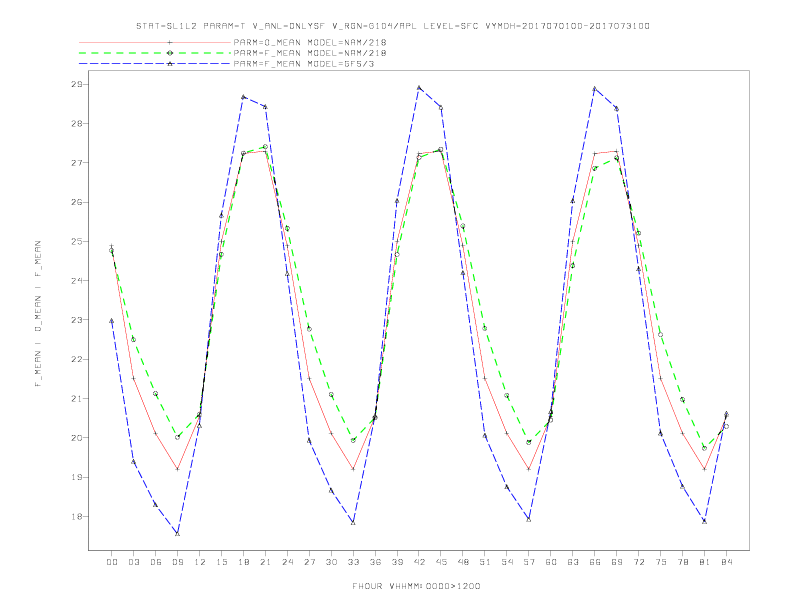The height and width of the screenshot is (612, 792).
Task: Click the y-axis tick value 26
Action: tap(77, 202)
